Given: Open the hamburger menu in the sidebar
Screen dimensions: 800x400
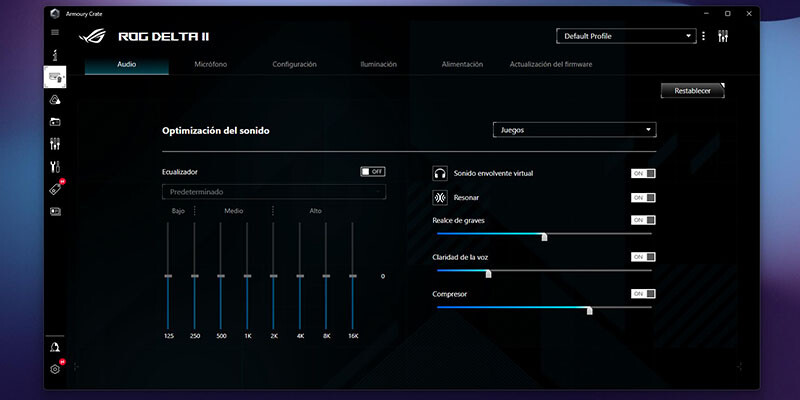Looking at the screenshot, I should point(55,32).
